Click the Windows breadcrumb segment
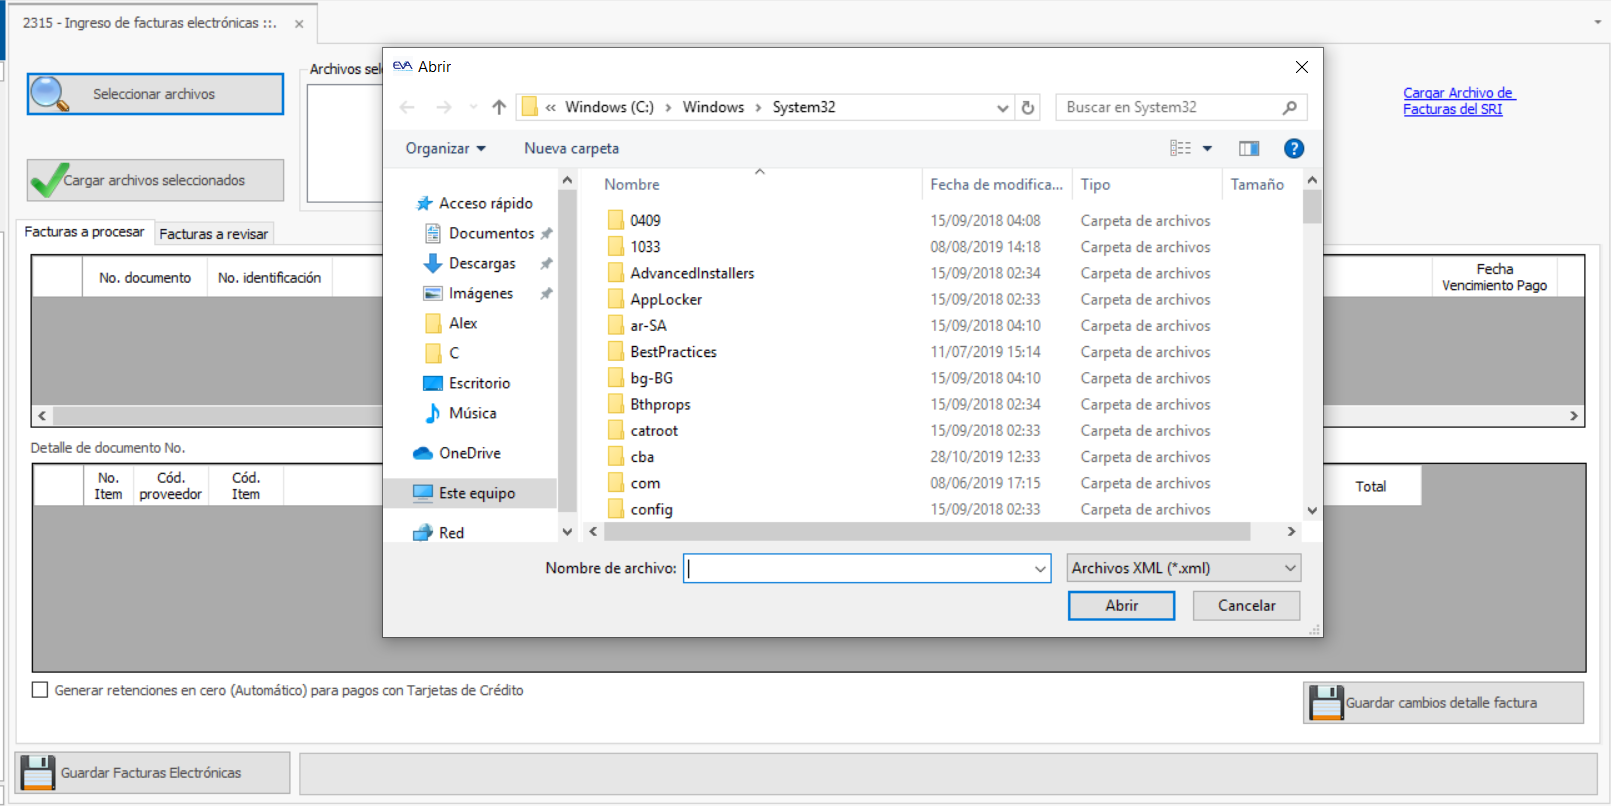Image resolution: width=1611 pixels, height=806 pixels. [713, 107]
